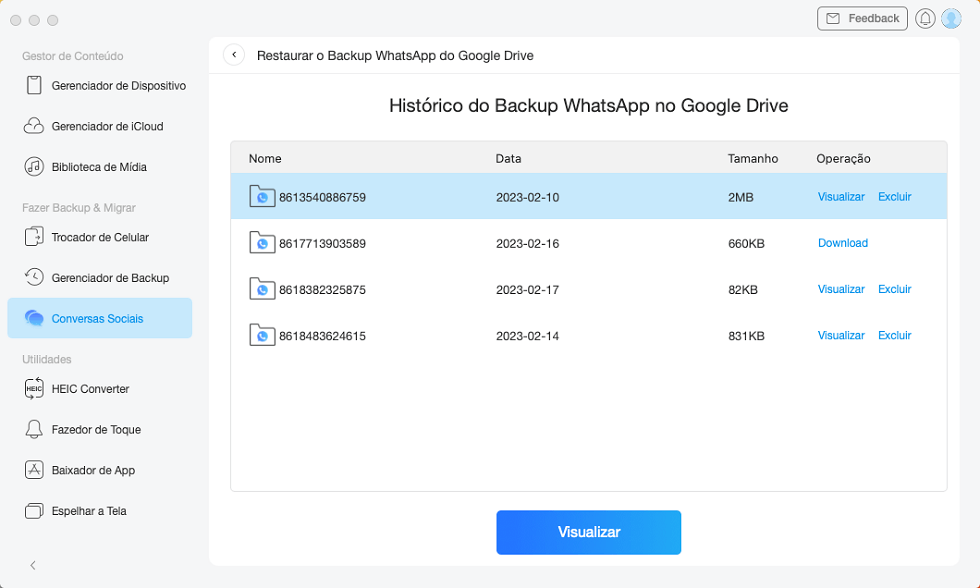The width and height of the screenshot is (980, 588).
Task: Click the date 2023-02-10
Action: [528, 197]
